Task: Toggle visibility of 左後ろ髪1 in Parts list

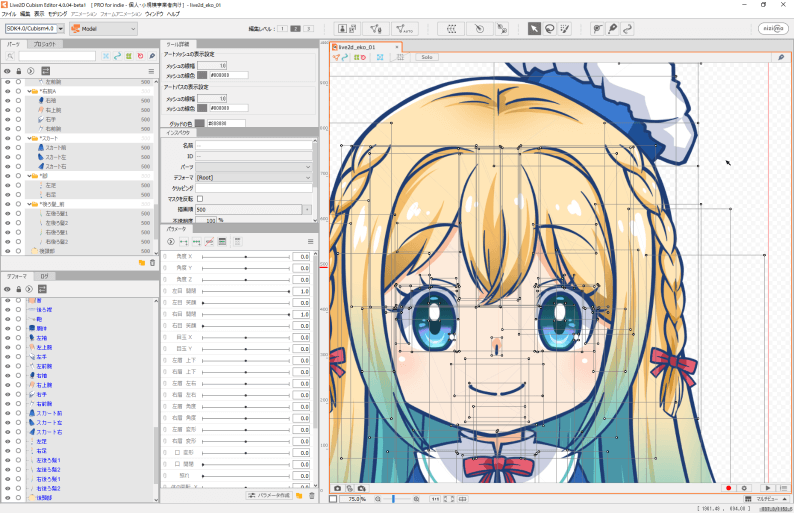Action: pos(8,214)
